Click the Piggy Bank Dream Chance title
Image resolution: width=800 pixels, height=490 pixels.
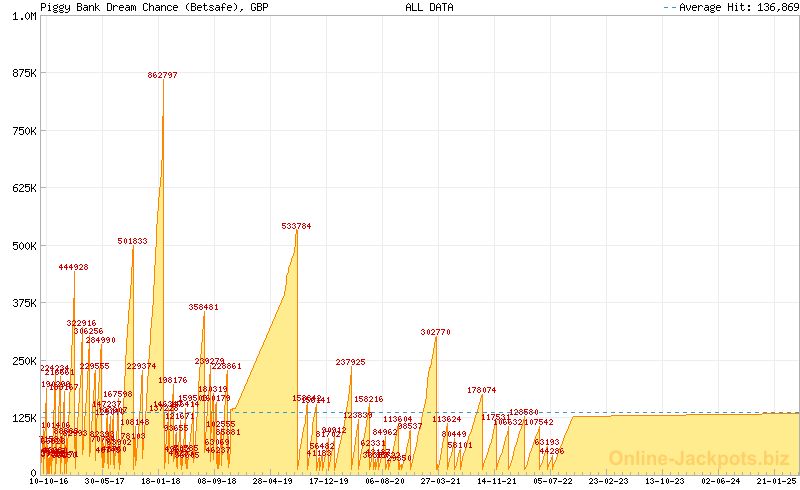click(154, 7)
